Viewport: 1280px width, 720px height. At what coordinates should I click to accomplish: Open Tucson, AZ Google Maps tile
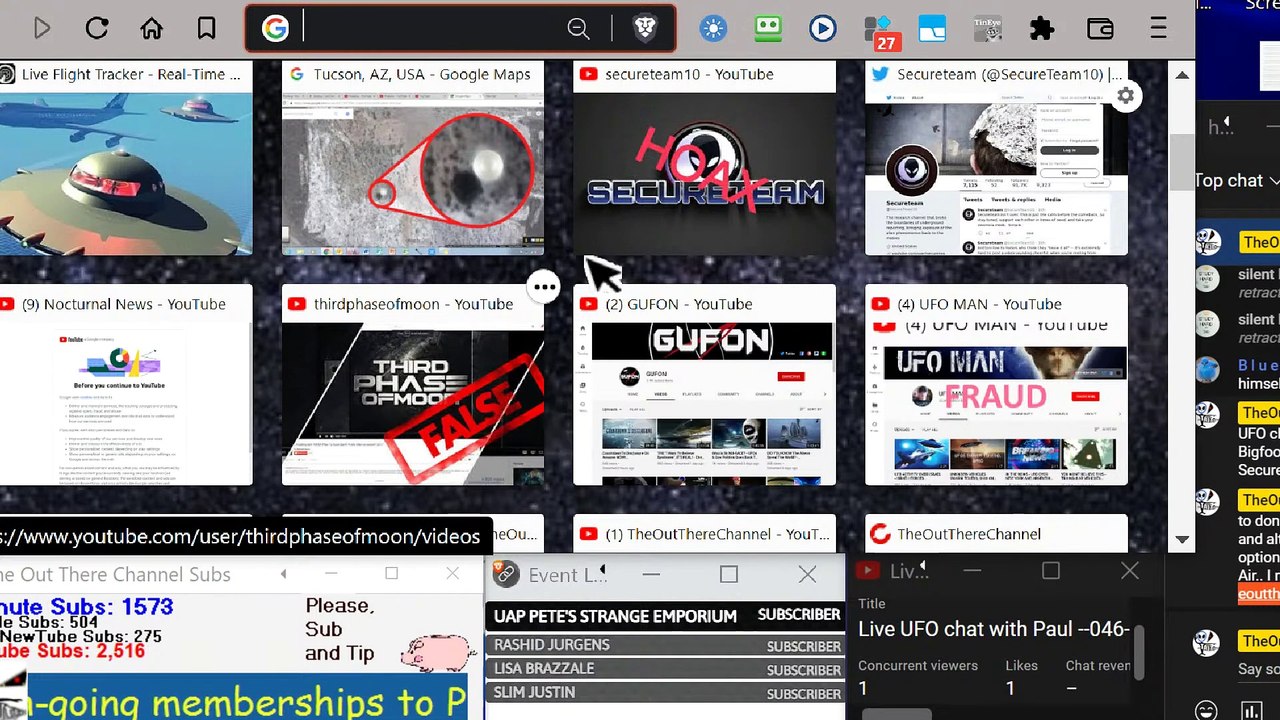click(413, 159)
